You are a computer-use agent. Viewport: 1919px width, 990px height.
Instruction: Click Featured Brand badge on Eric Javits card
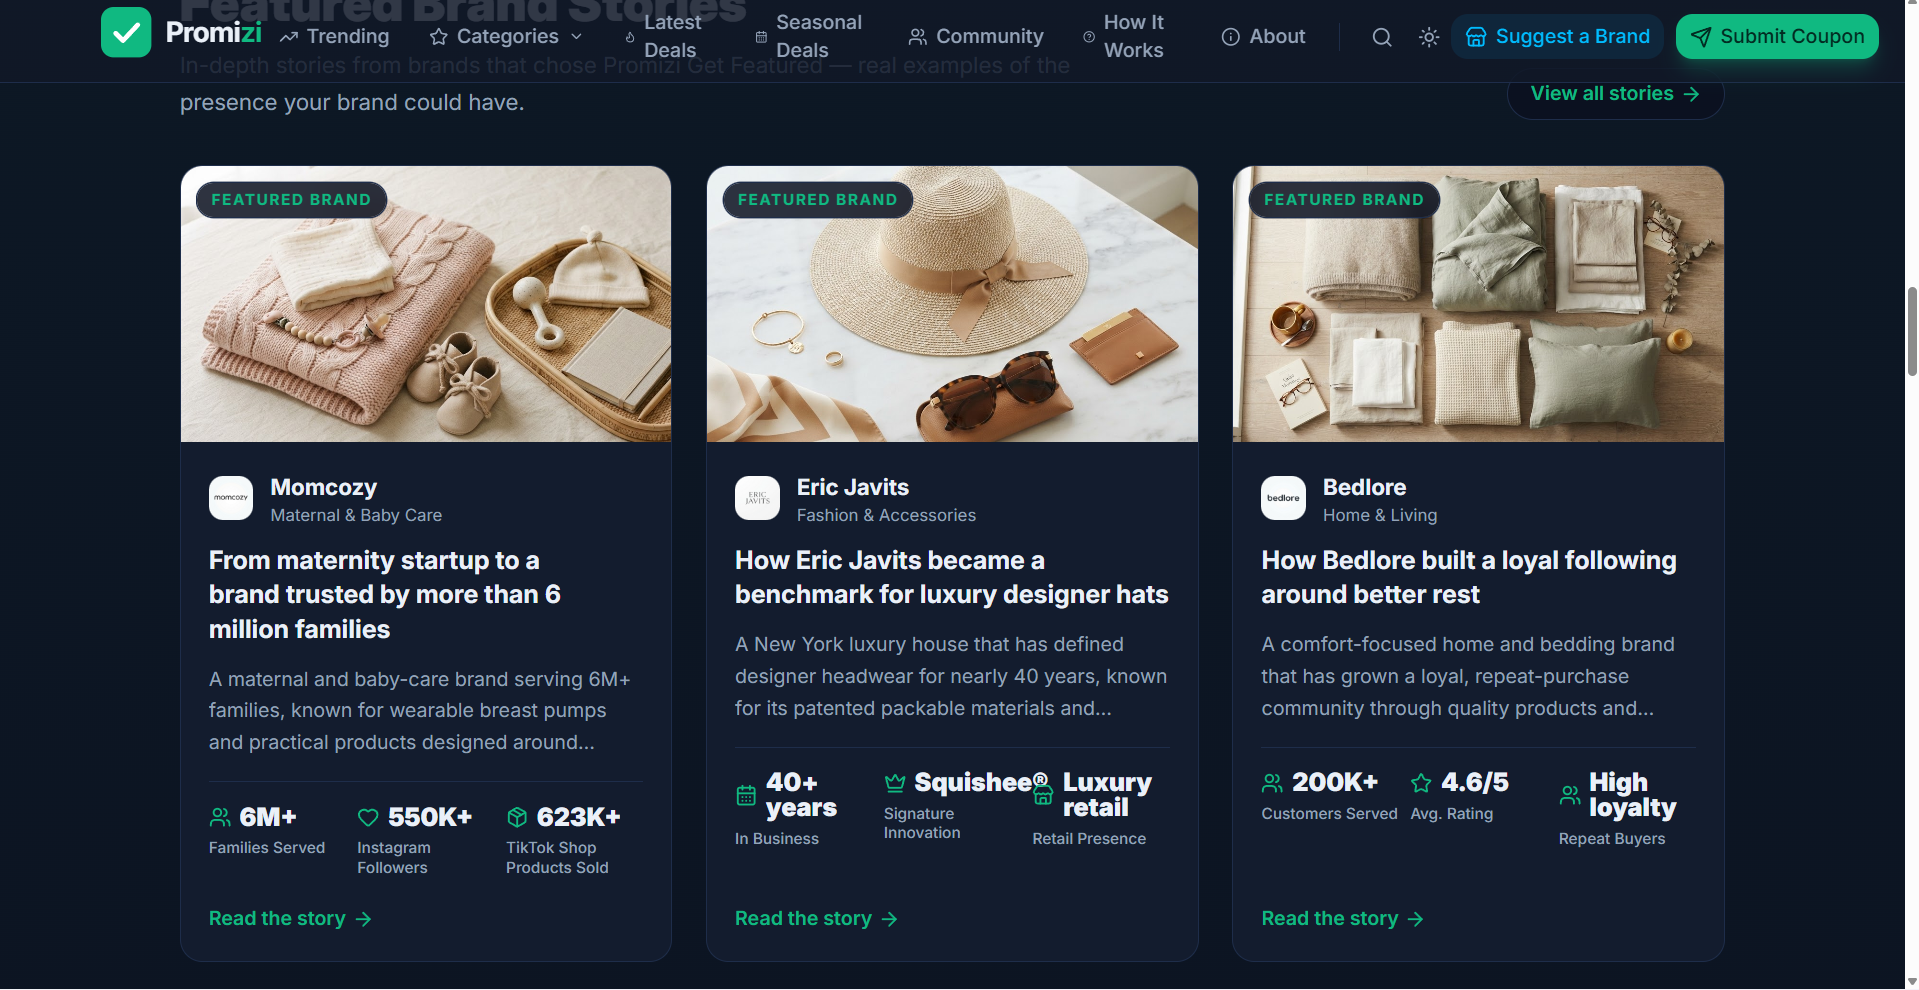(x=818, y=200)
